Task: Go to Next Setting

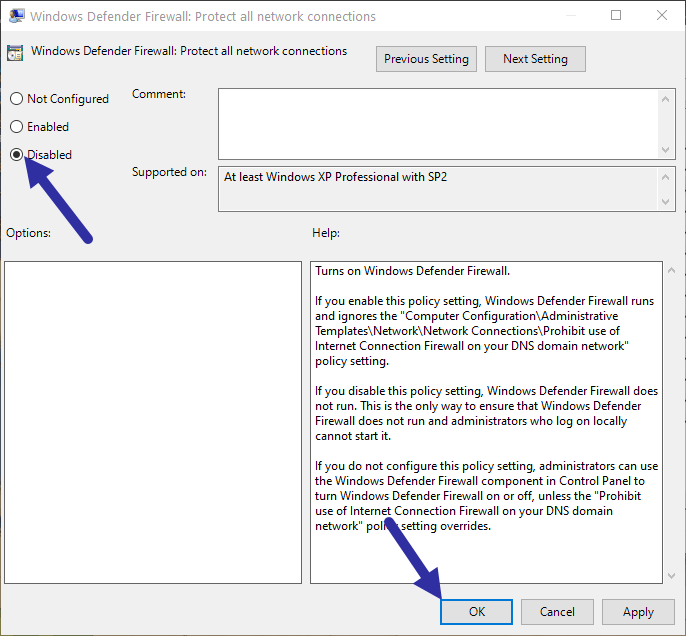Action: click(535, 59)
